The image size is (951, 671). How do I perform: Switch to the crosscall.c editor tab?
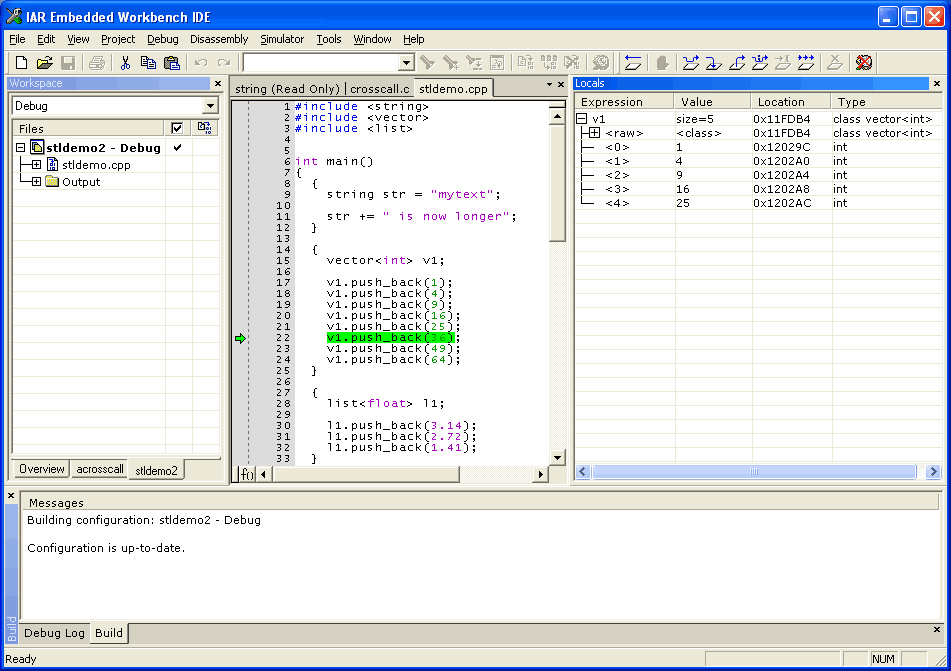[380, 89]
